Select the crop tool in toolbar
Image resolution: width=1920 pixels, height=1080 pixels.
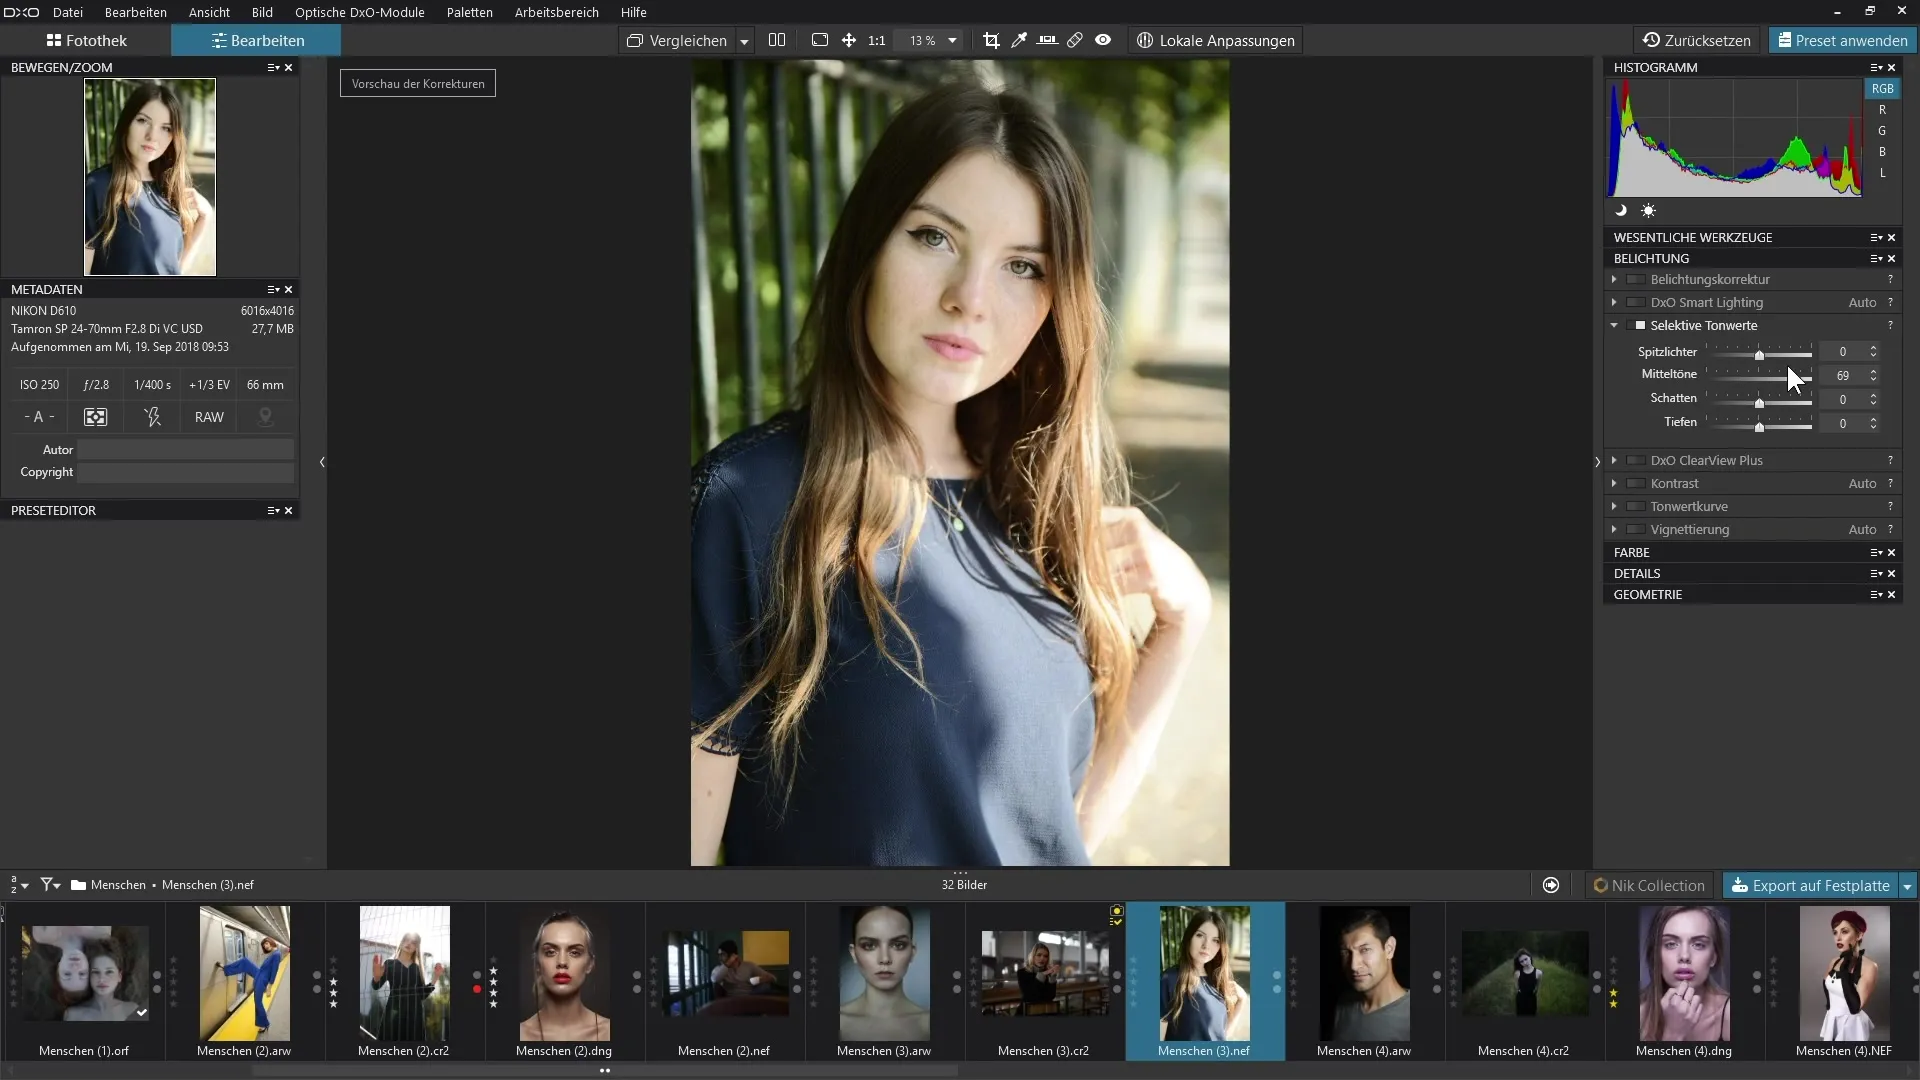pyautogui.click(x=991, y=40)
